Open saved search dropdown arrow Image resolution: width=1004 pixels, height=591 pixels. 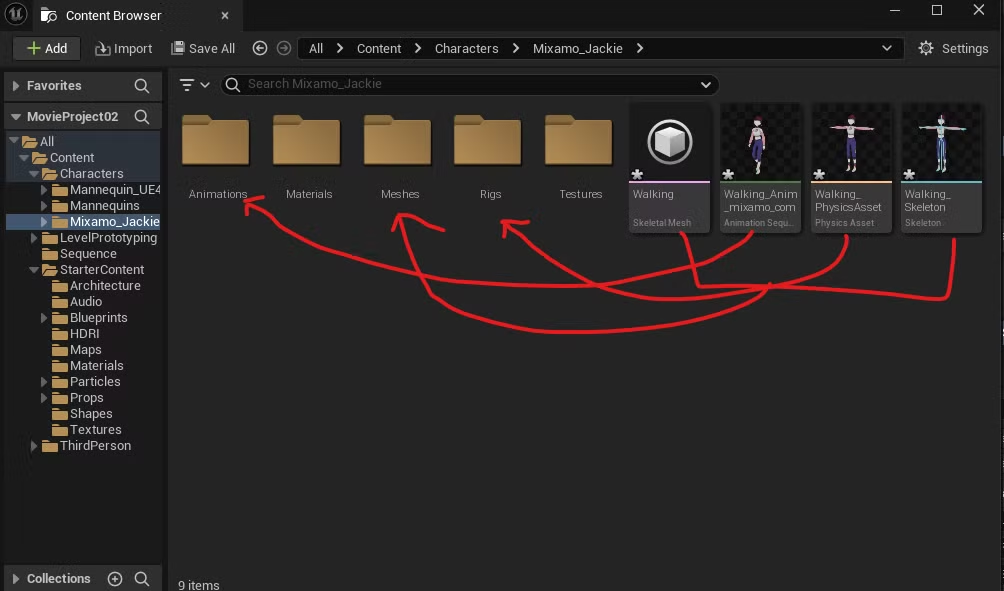coord(706,85)
